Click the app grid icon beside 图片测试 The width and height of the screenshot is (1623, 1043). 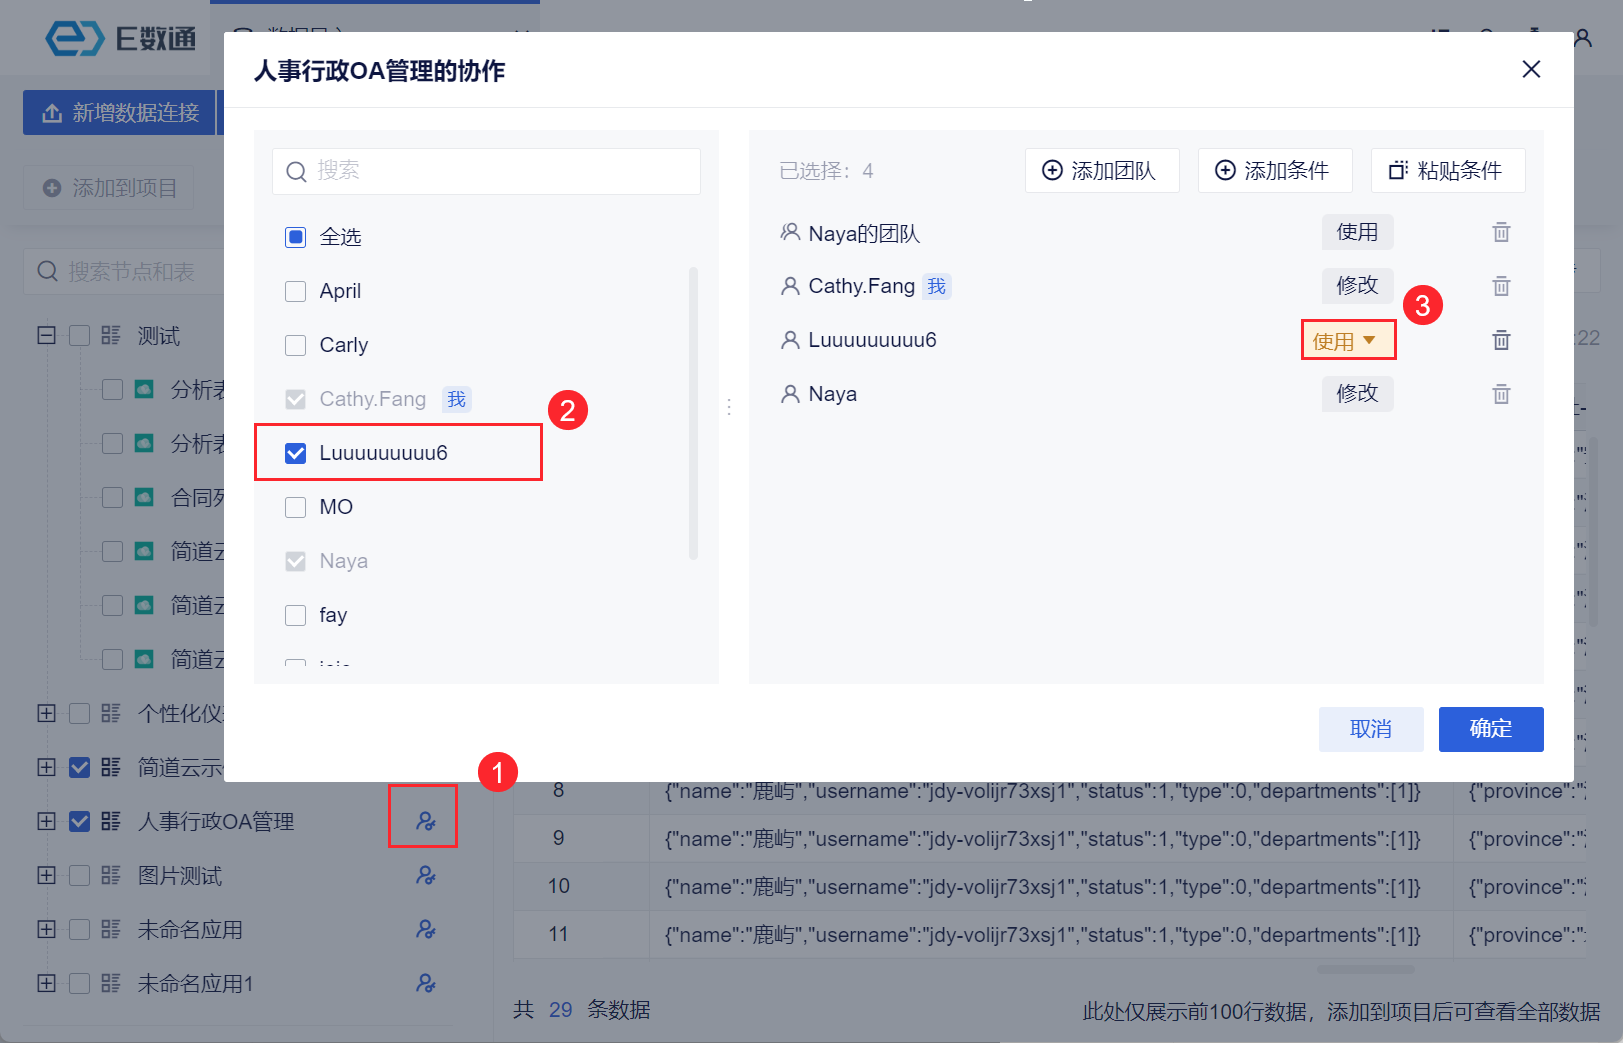point(111,875)
